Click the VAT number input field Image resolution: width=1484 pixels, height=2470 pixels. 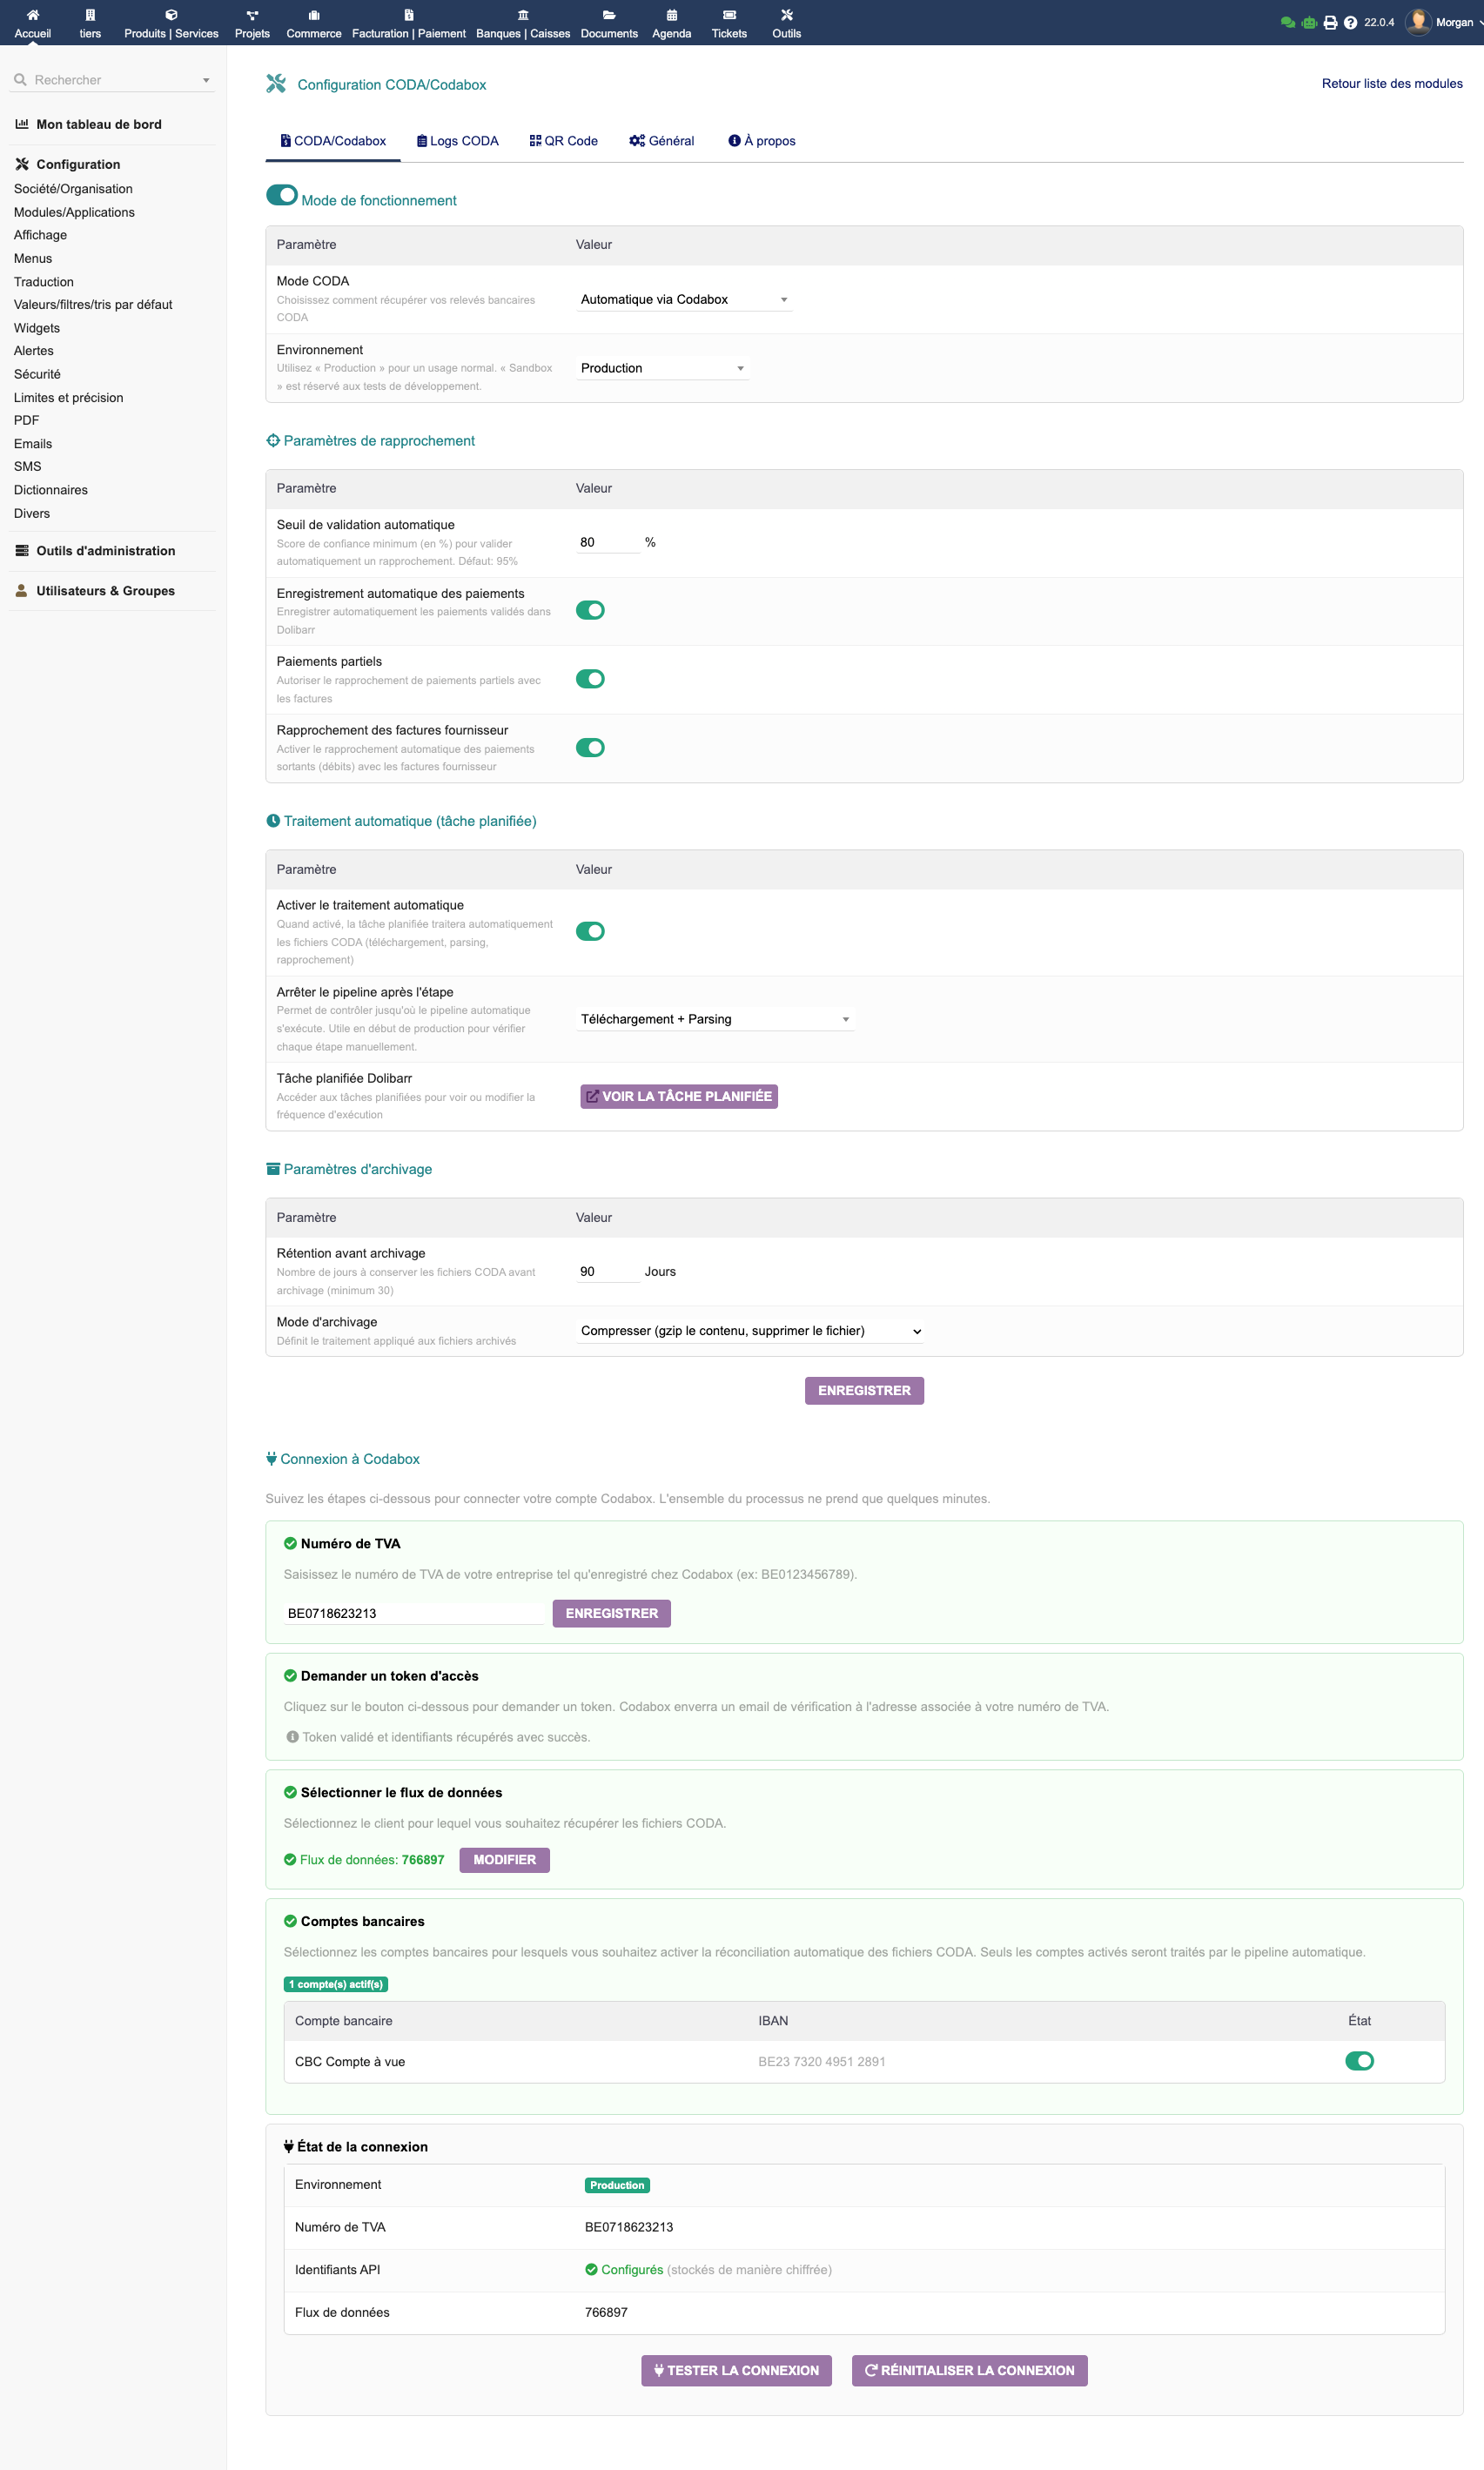[x=414, y=1612]
